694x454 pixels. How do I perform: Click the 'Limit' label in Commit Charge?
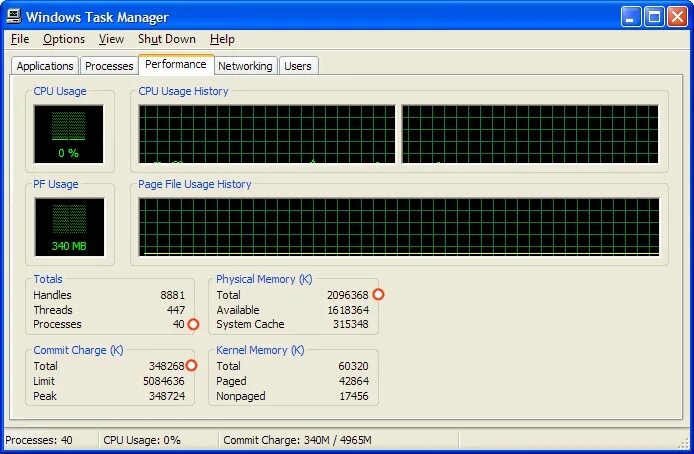[x=44, y=381]
